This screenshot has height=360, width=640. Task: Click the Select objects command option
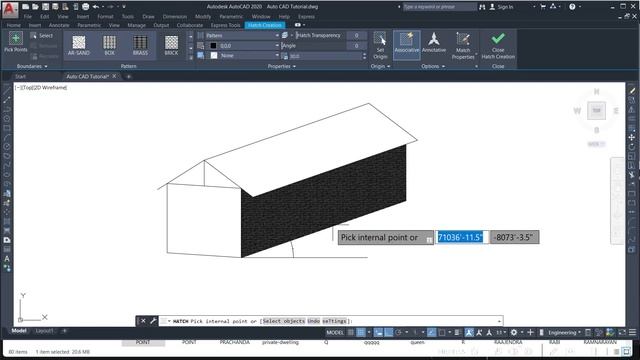coord(283,321)
